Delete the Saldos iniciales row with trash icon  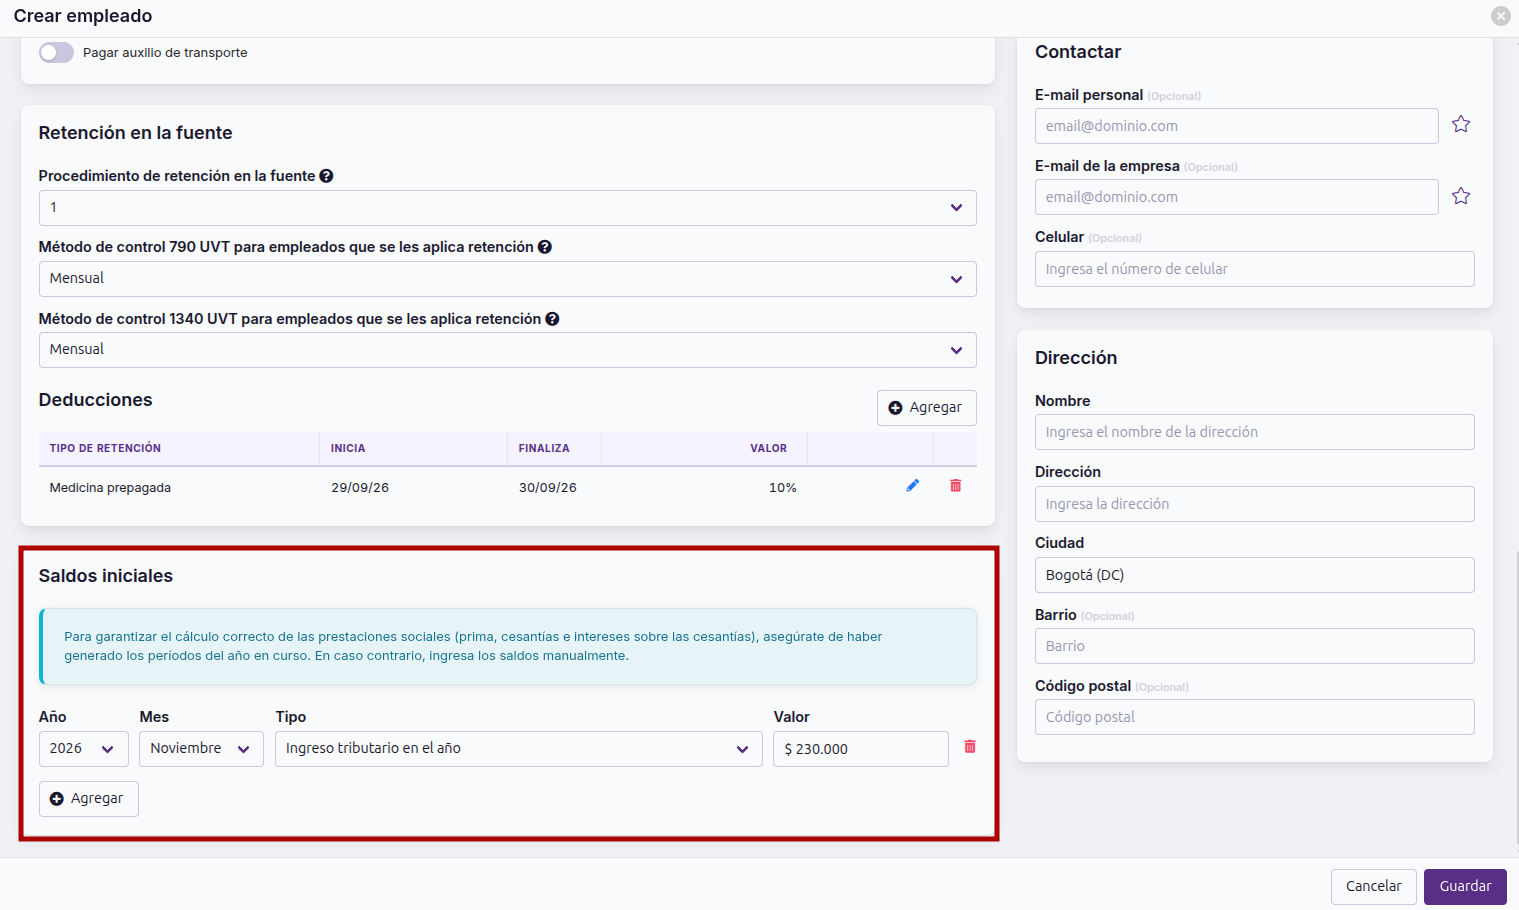click(x=970, y=747)
